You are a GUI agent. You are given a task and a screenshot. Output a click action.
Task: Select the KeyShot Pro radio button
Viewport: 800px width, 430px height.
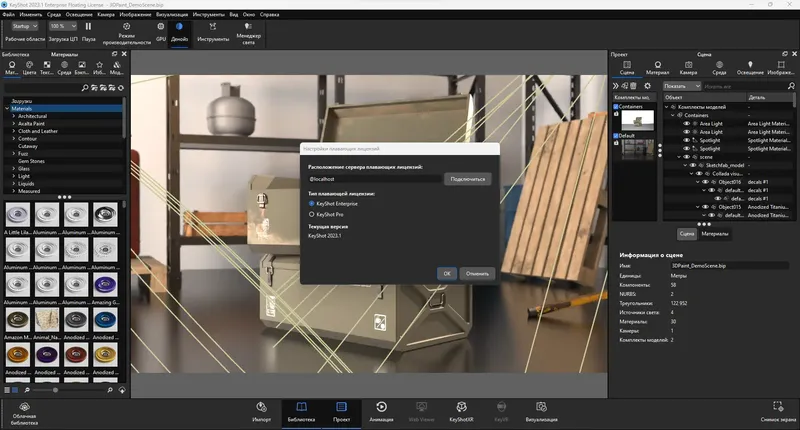[x=311, y=214]
